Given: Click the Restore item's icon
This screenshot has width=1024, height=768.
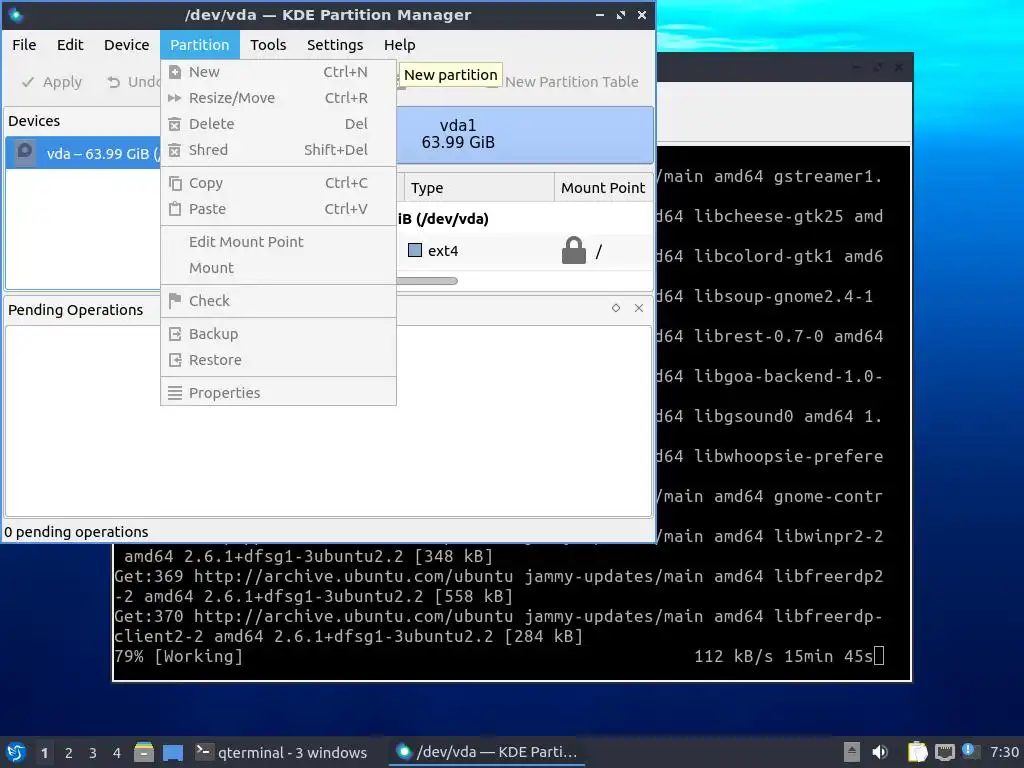Looking at the screenshot, I should click(x=175, y=360).
